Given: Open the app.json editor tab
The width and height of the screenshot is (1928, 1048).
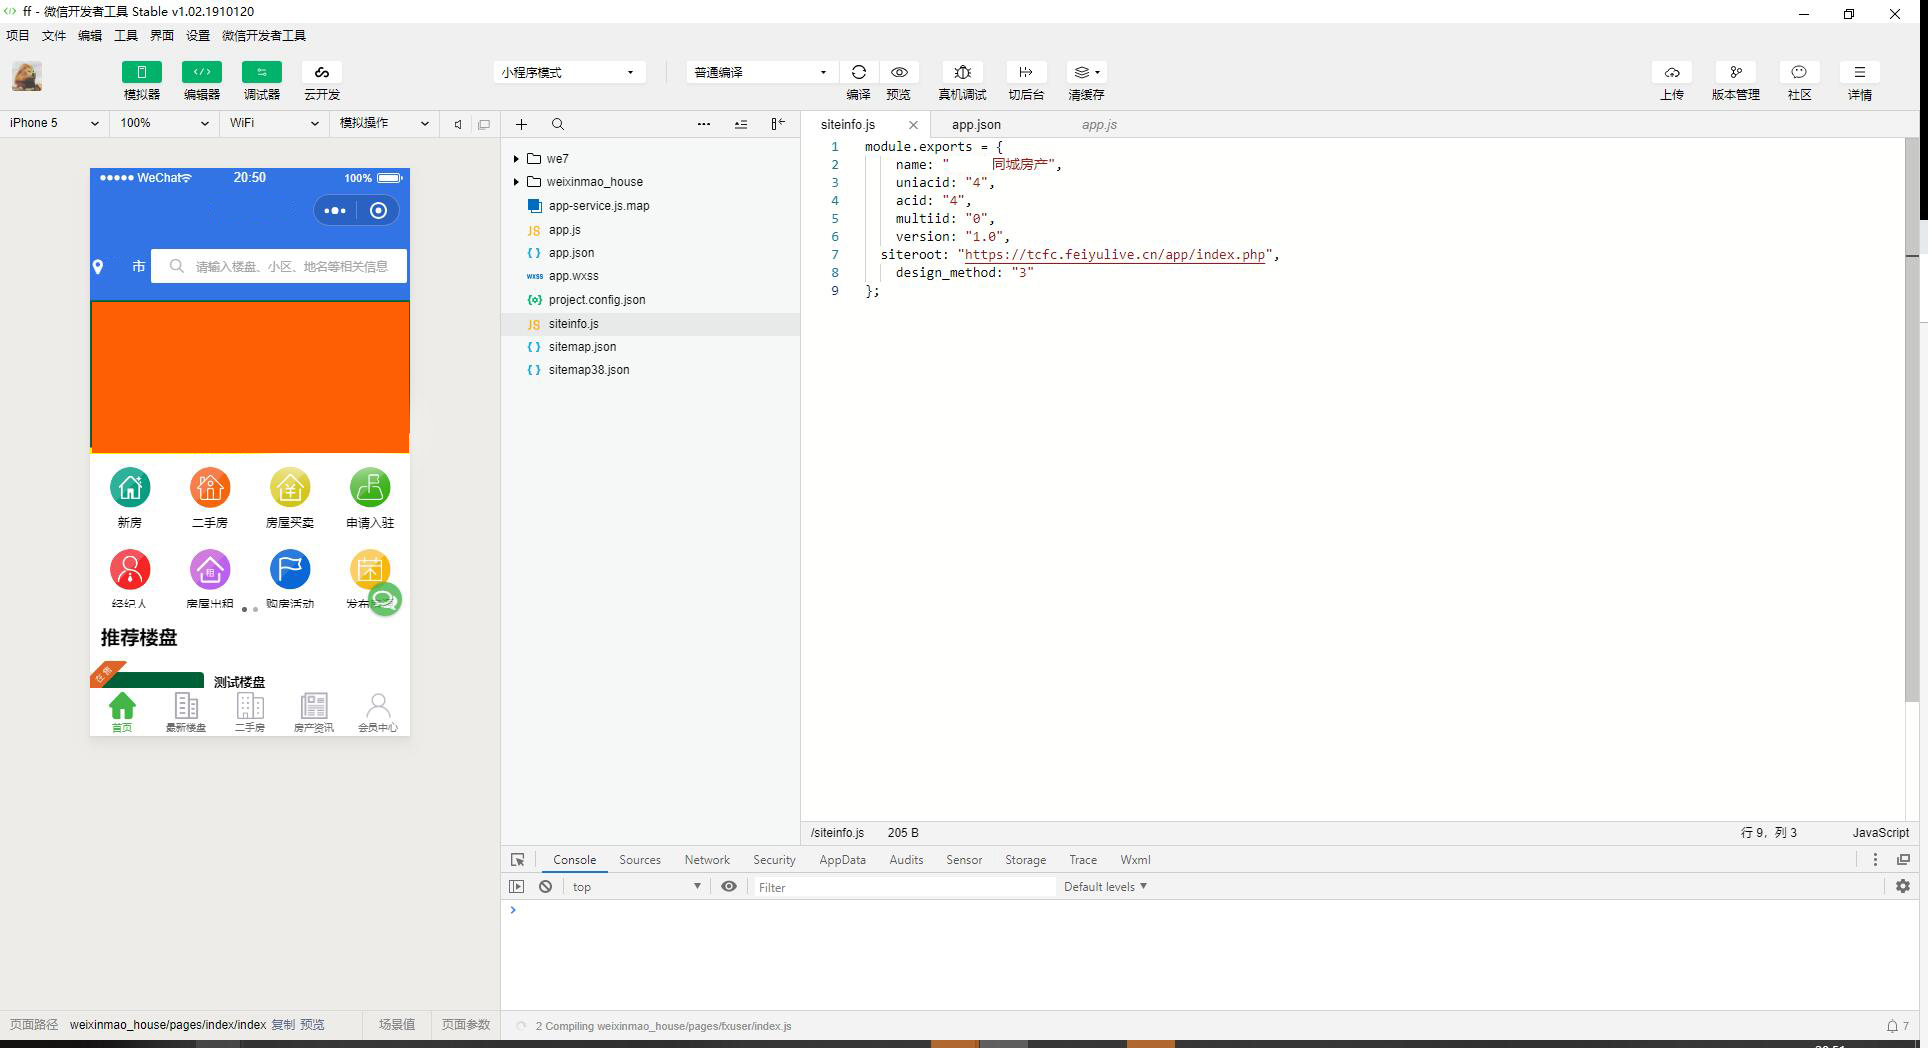Looking at the screenshot, I should (976, 125).
